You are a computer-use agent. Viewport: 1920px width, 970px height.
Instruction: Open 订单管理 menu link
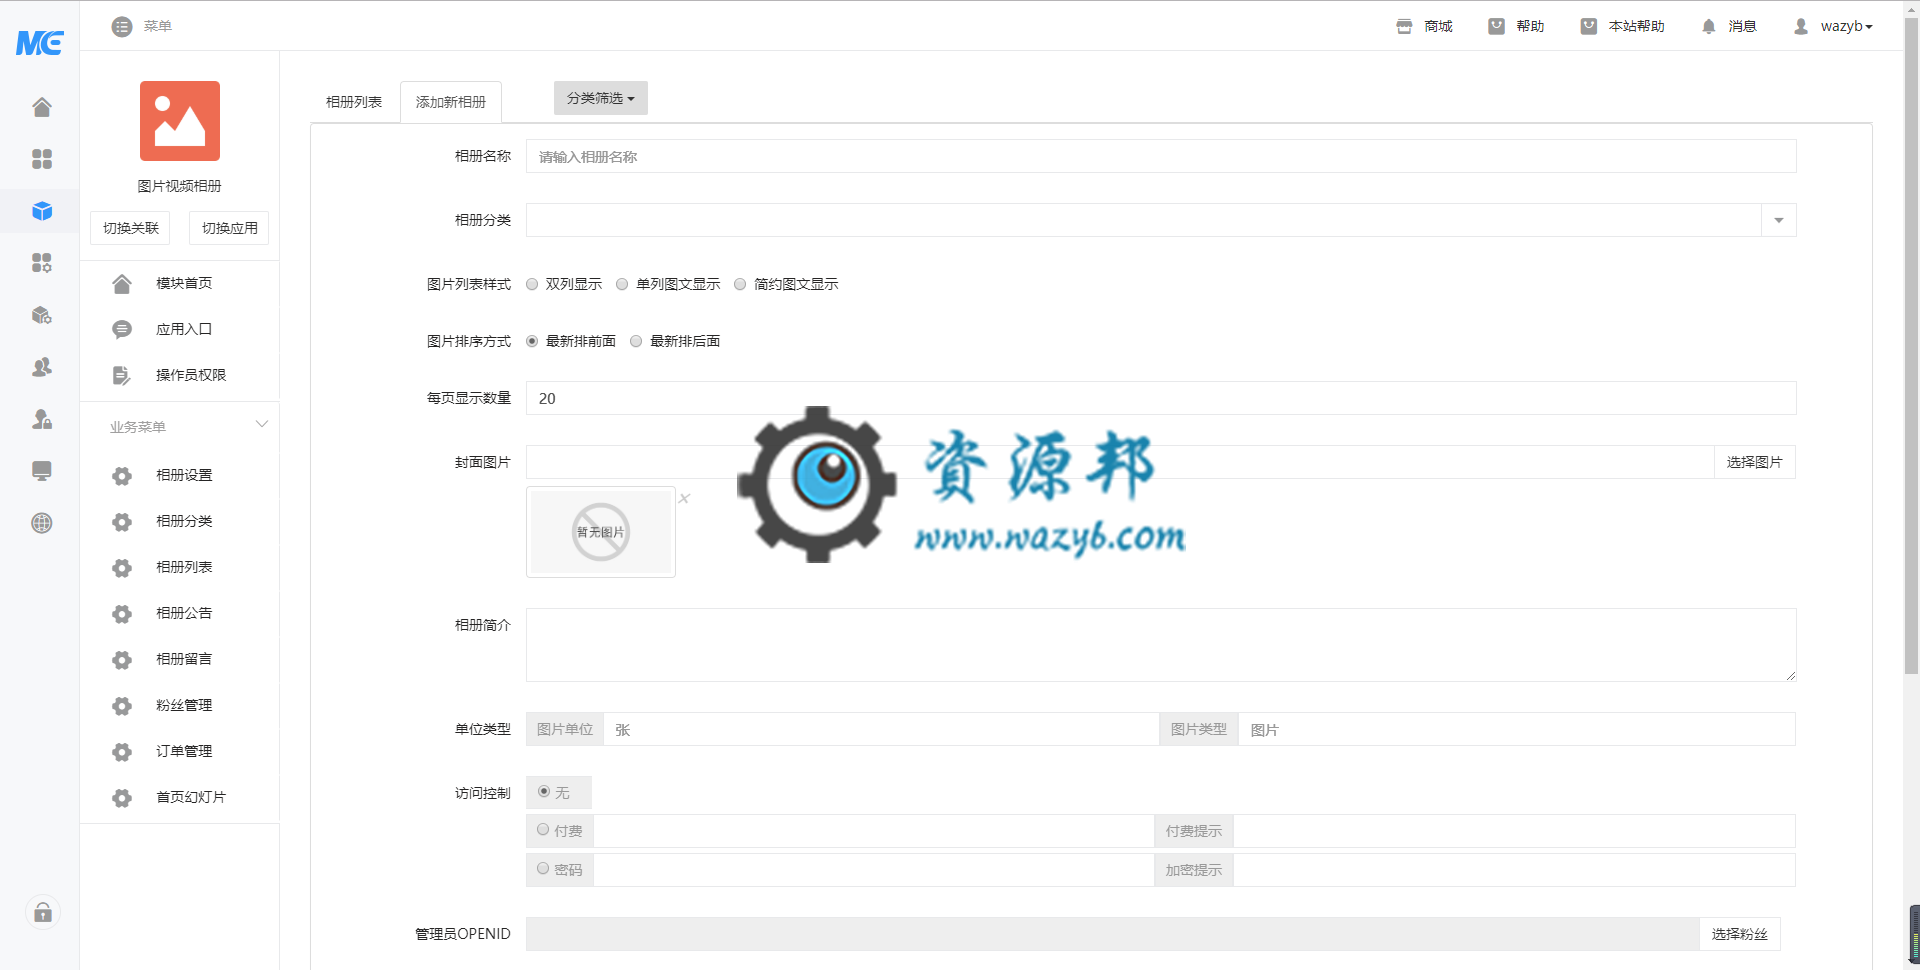(184, 751)
